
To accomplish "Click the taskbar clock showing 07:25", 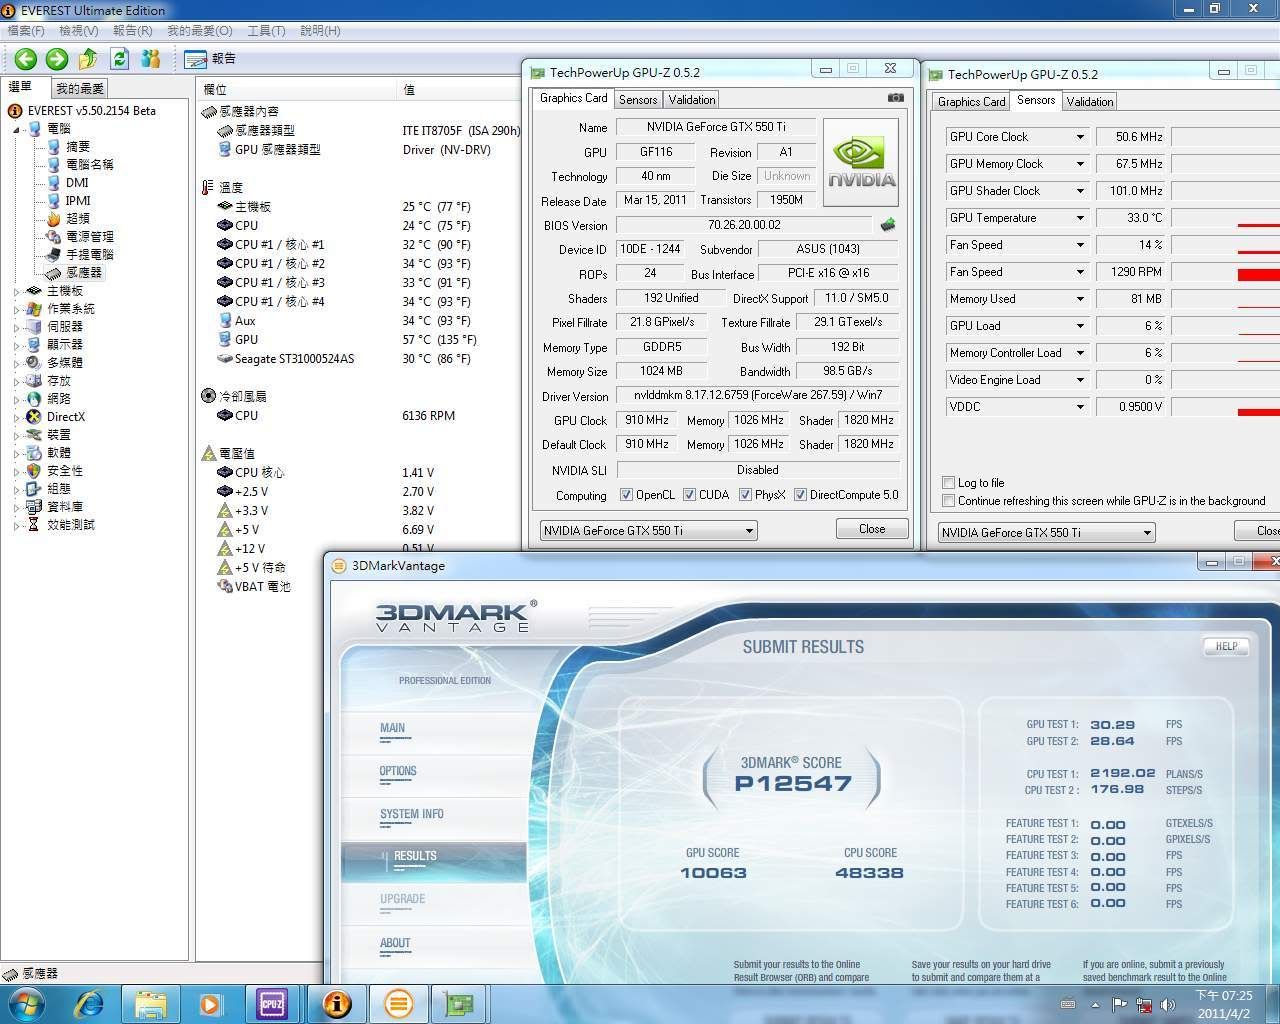I will 1224,1004.
